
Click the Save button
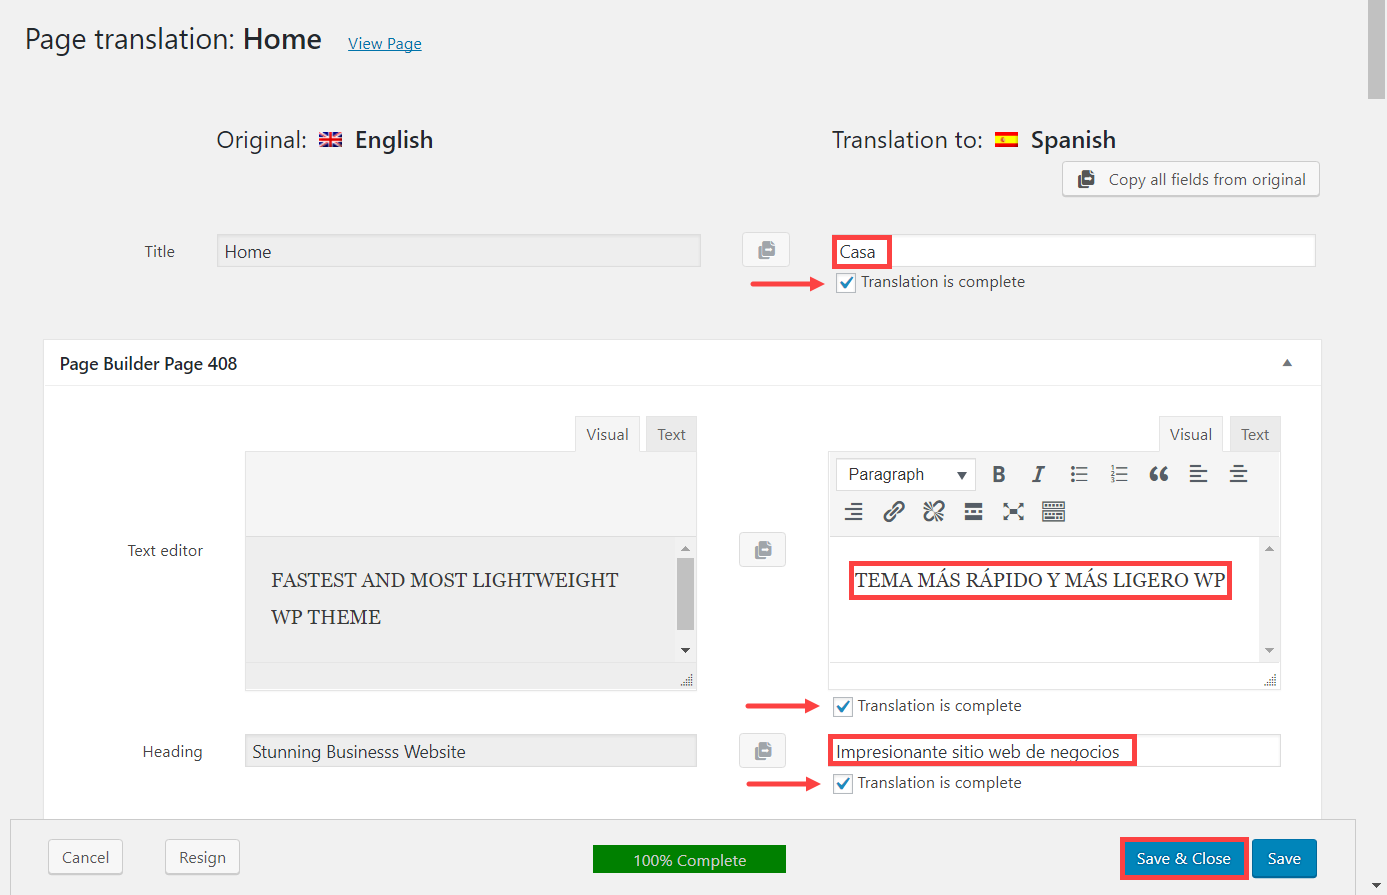coord(1284,858)
